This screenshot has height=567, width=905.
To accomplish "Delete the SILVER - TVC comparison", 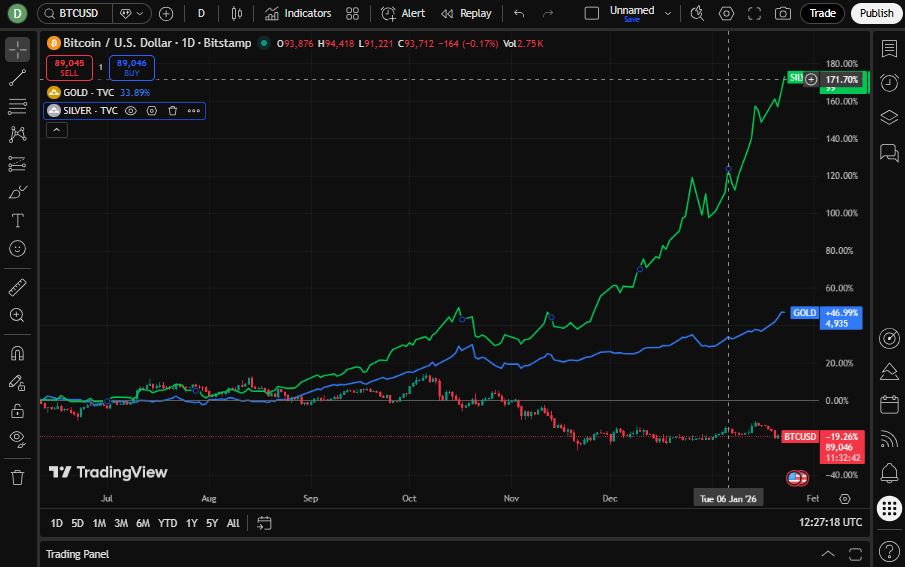I will click(x=173, y=111).
